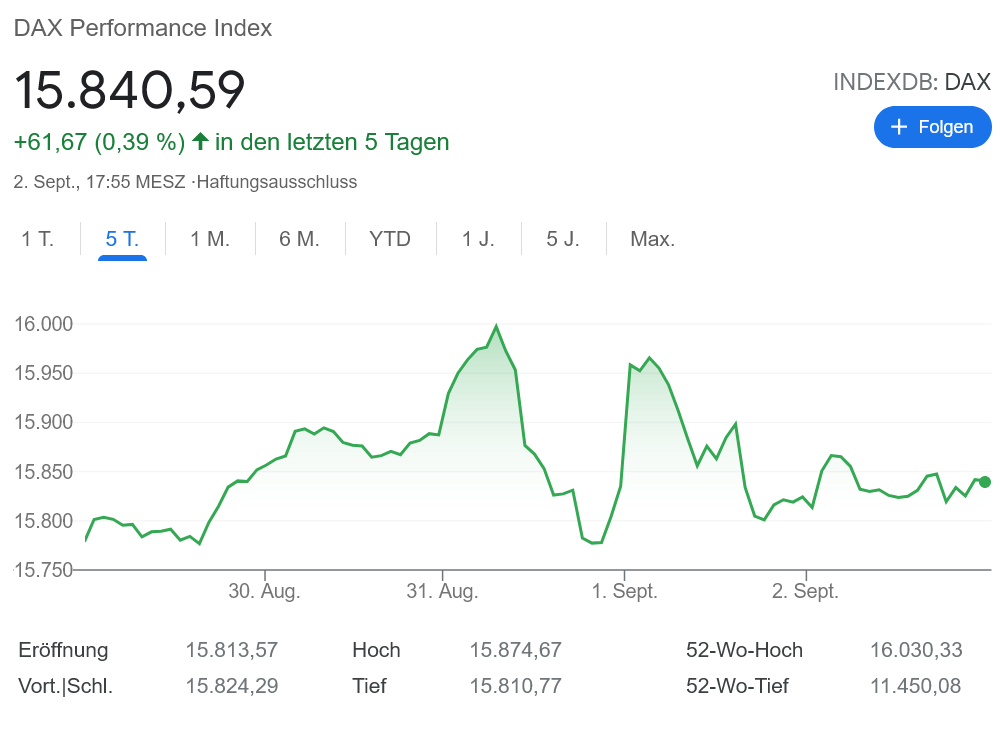
Task: Click the 1. Sept. date label on the axis
Action: coord(624,591)
